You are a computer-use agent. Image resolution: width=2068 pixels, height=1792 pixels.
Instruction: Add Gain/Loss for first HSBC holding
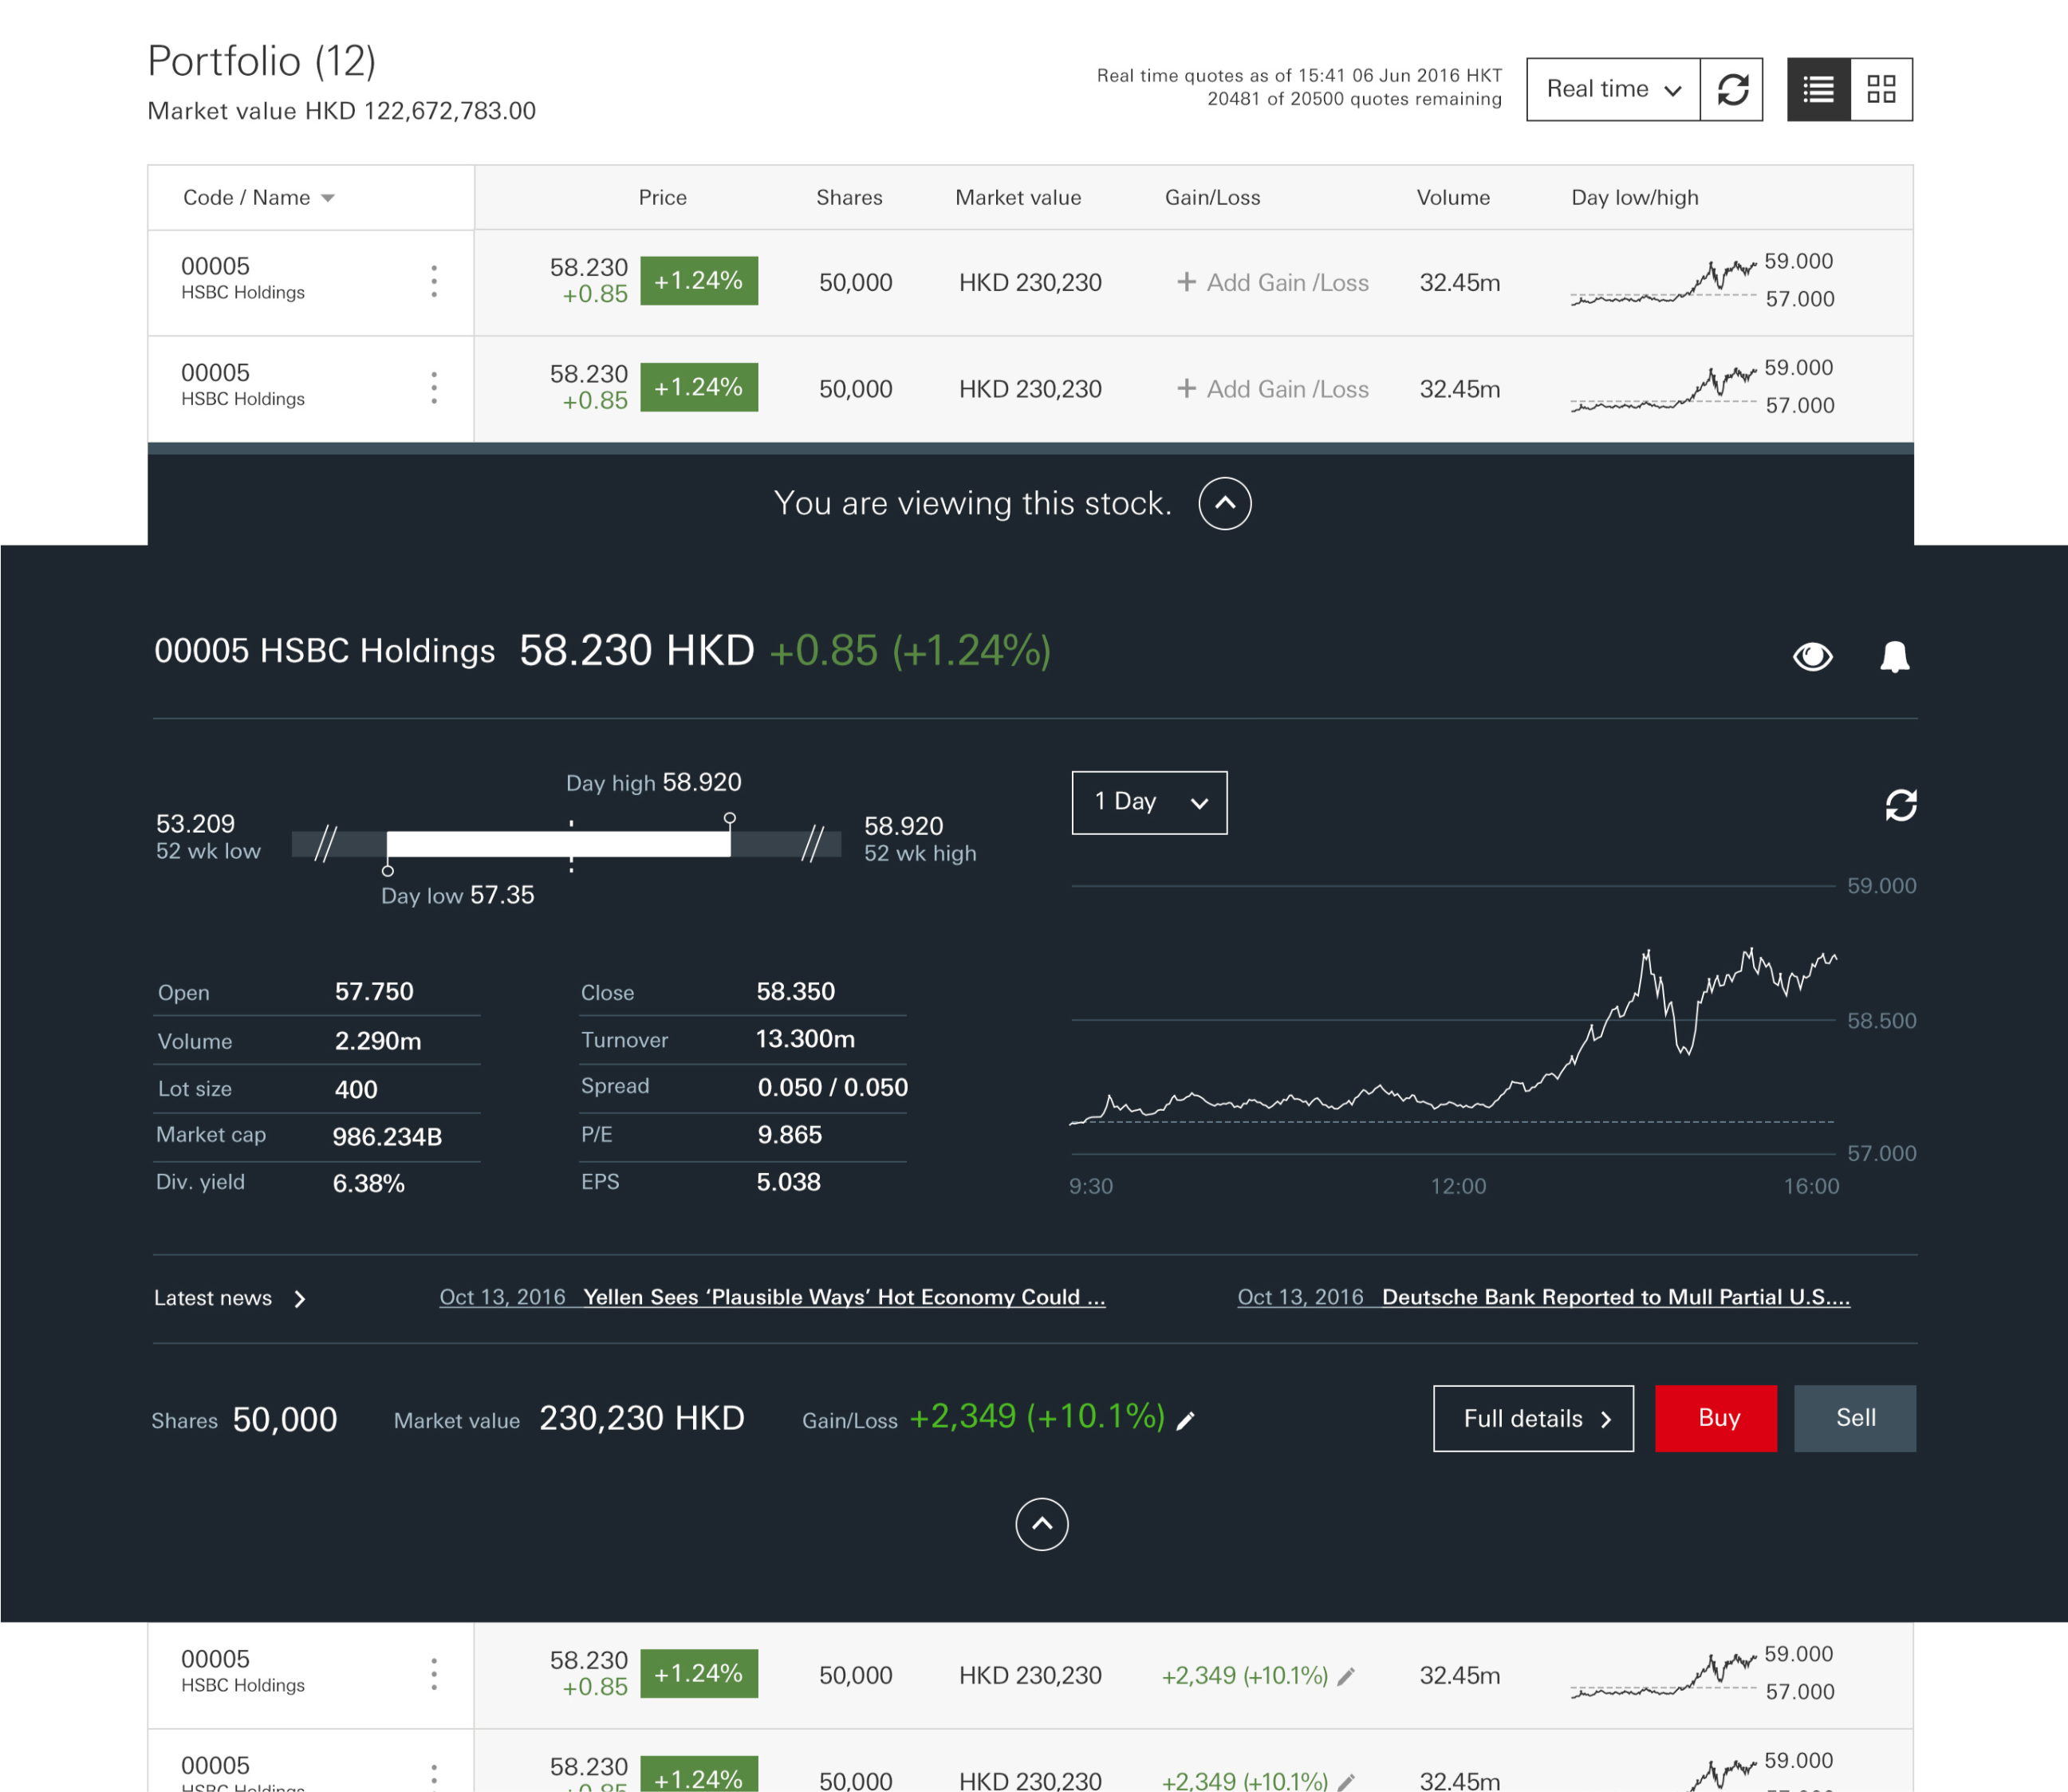click(x=1271, y=282)
